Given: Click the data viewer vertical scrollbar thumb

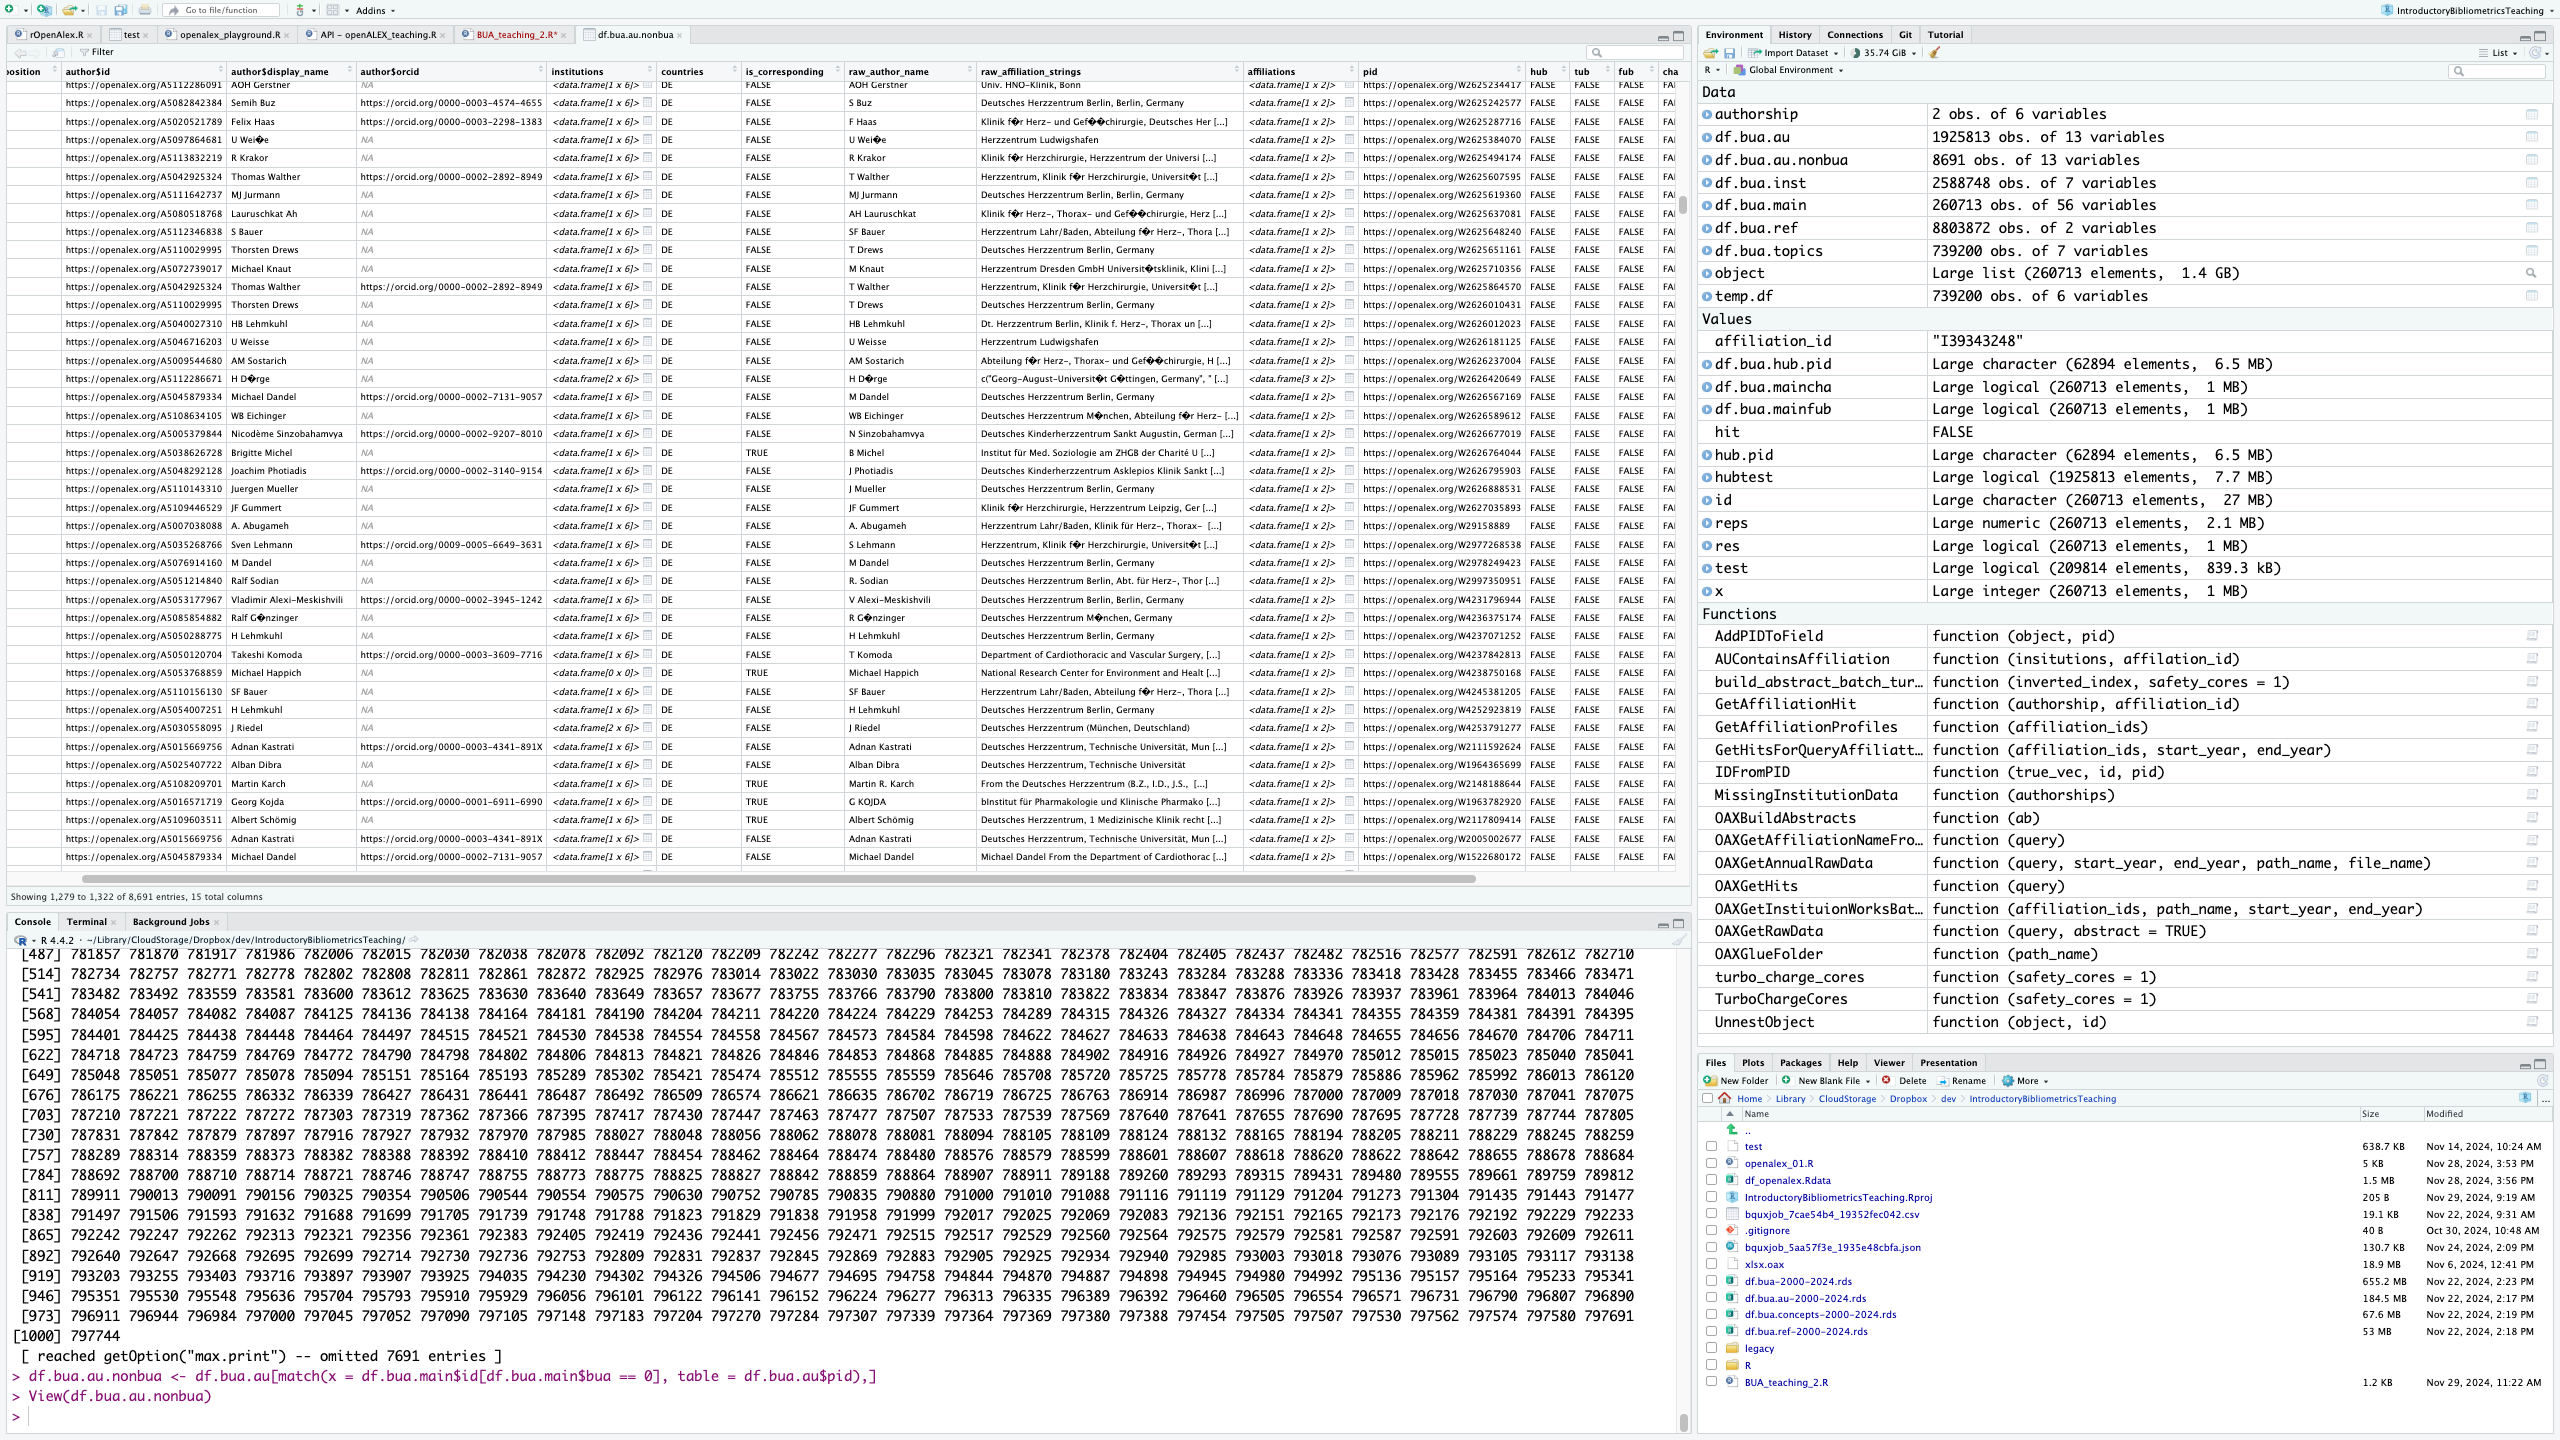Looking at the screenshot, I should pyautogui.click(x=1683, y=204).
